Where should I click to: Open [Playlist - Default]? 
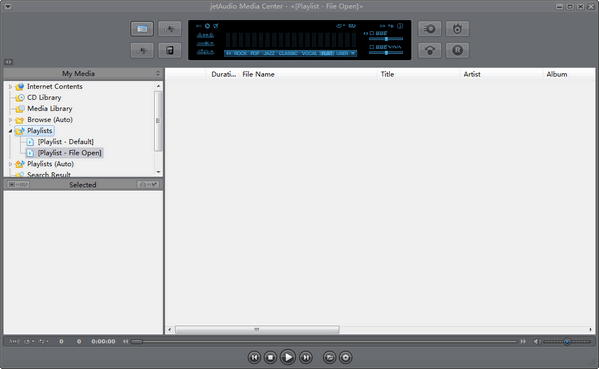(x=65, y=142)
